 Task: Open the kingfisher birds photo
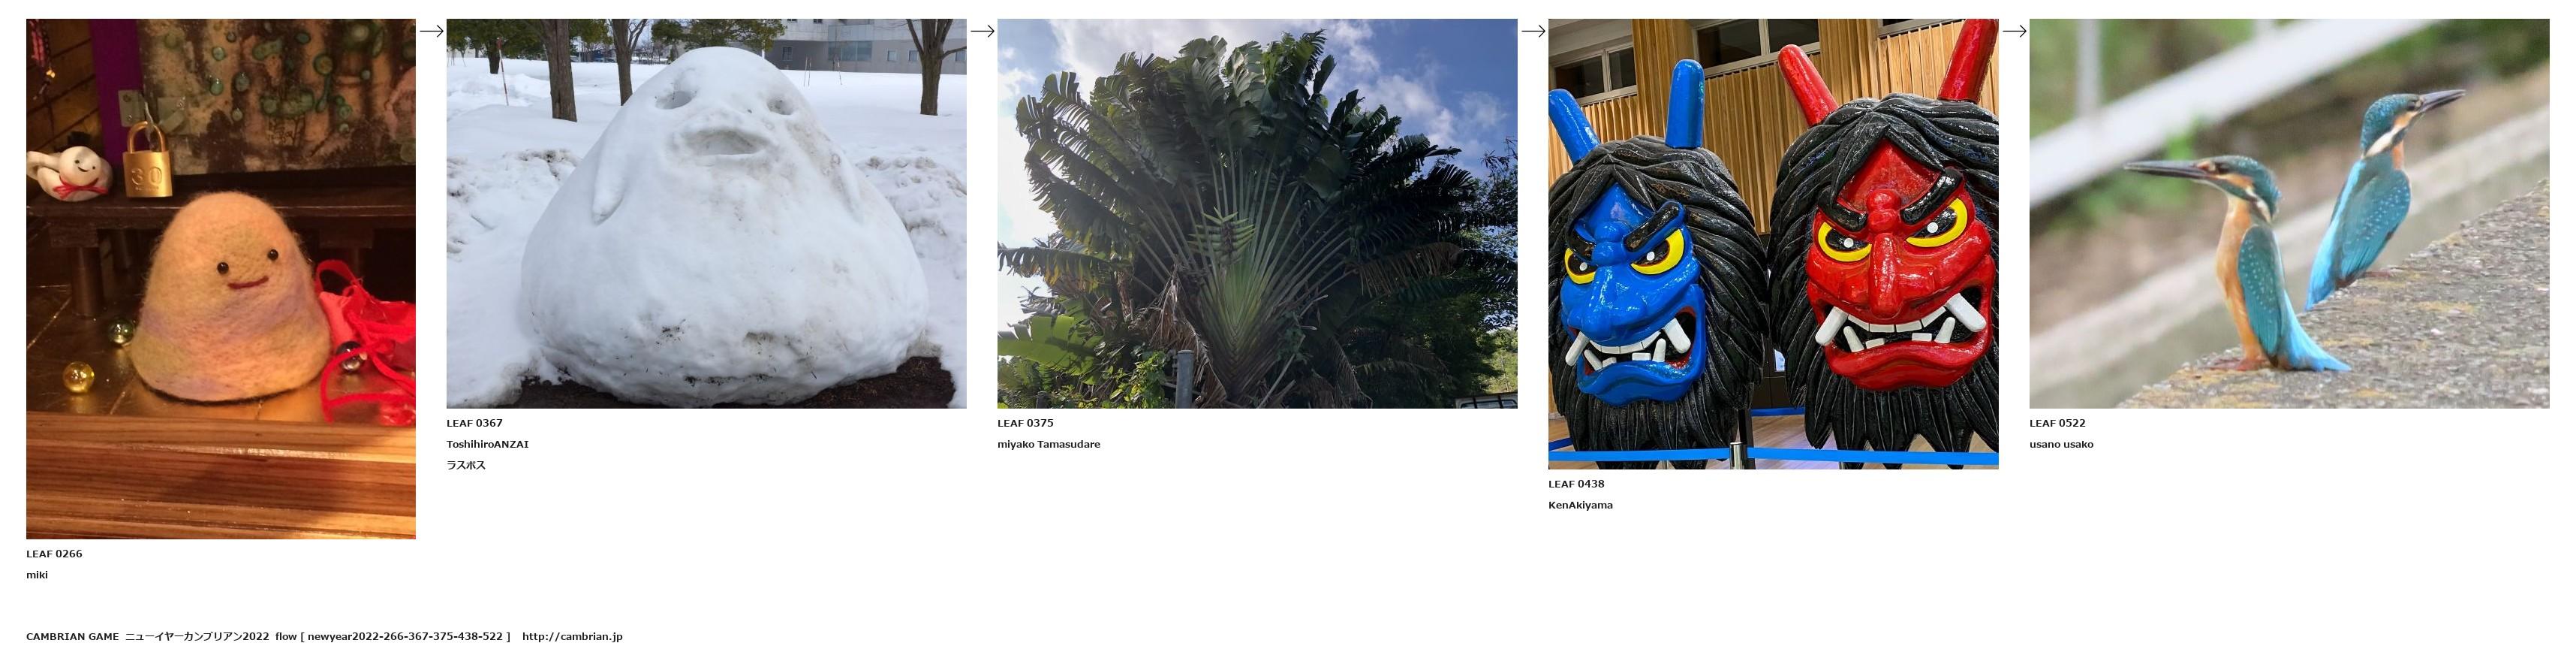pos(2289,213)
